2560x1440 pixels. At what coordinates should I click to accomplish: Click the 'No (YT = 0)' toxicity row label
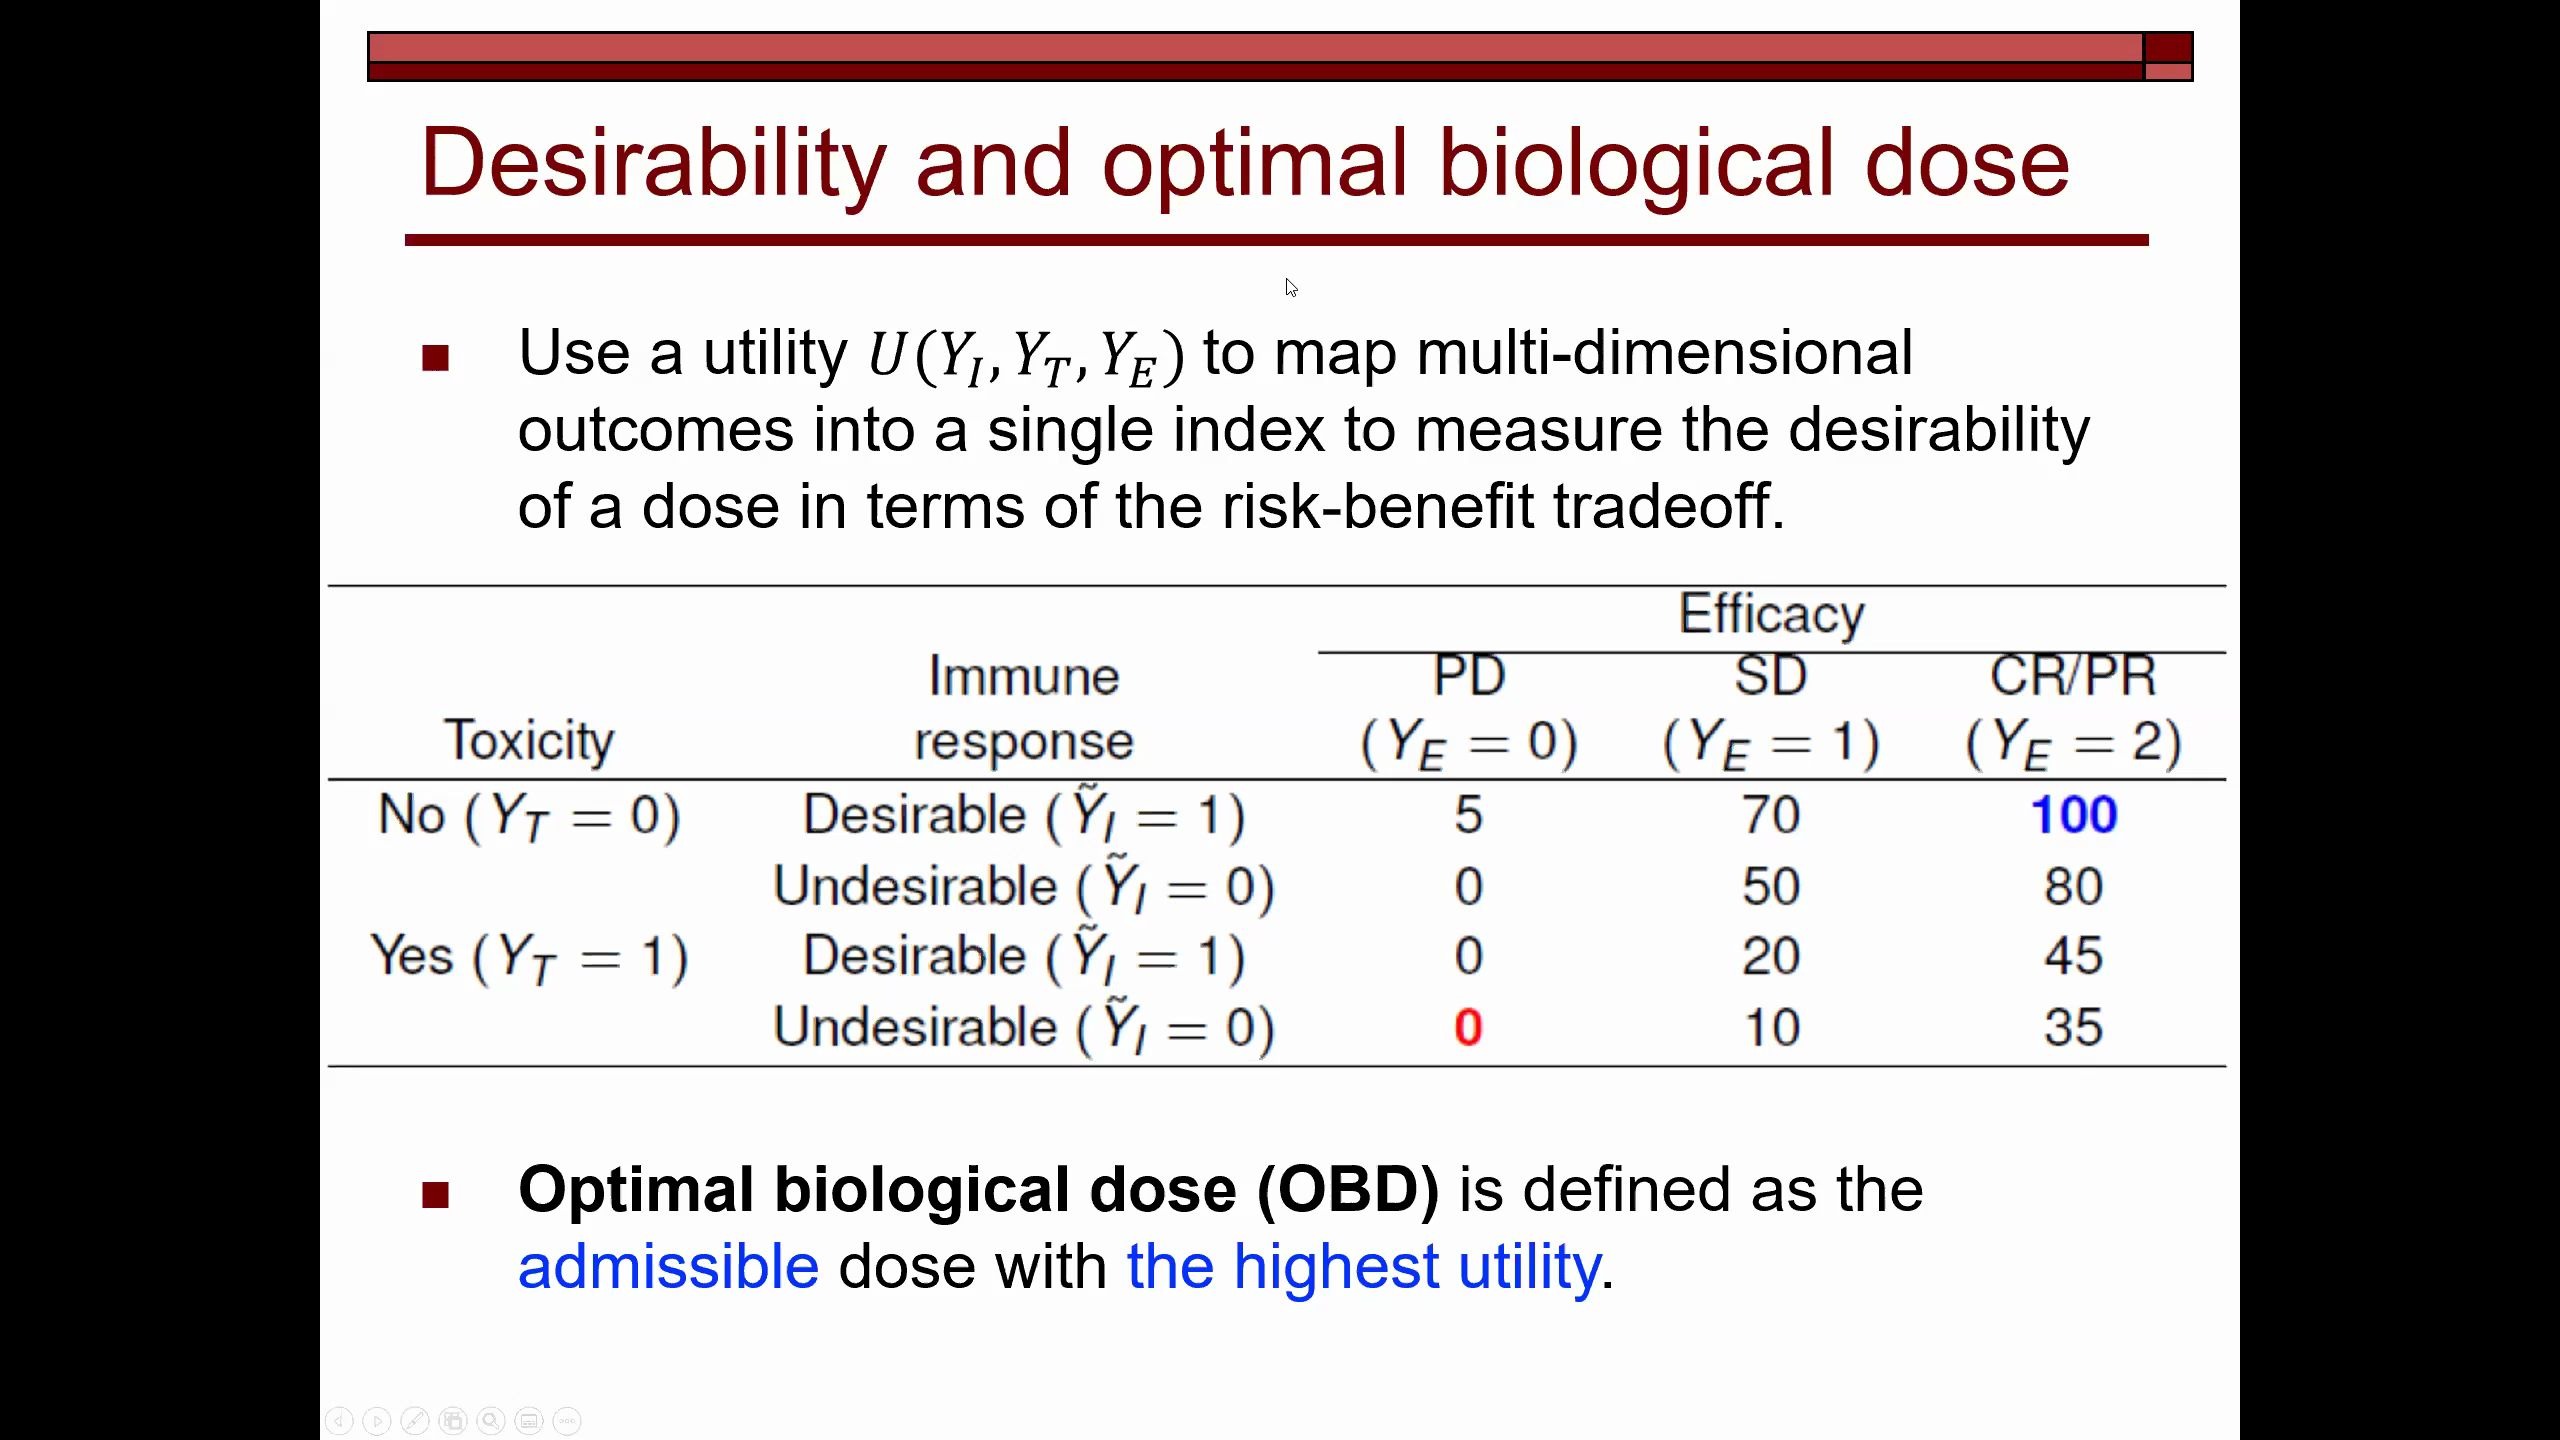[529, 815]
